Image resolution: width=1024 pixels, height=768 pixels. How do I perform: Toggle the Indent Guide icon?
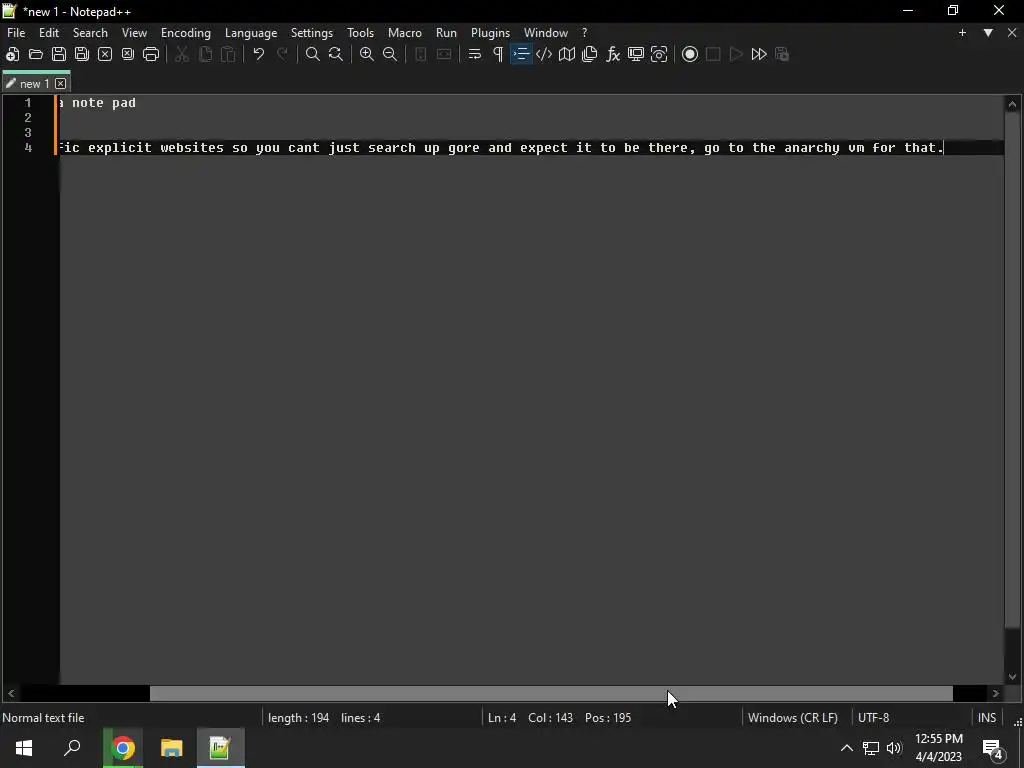[521, 54]
